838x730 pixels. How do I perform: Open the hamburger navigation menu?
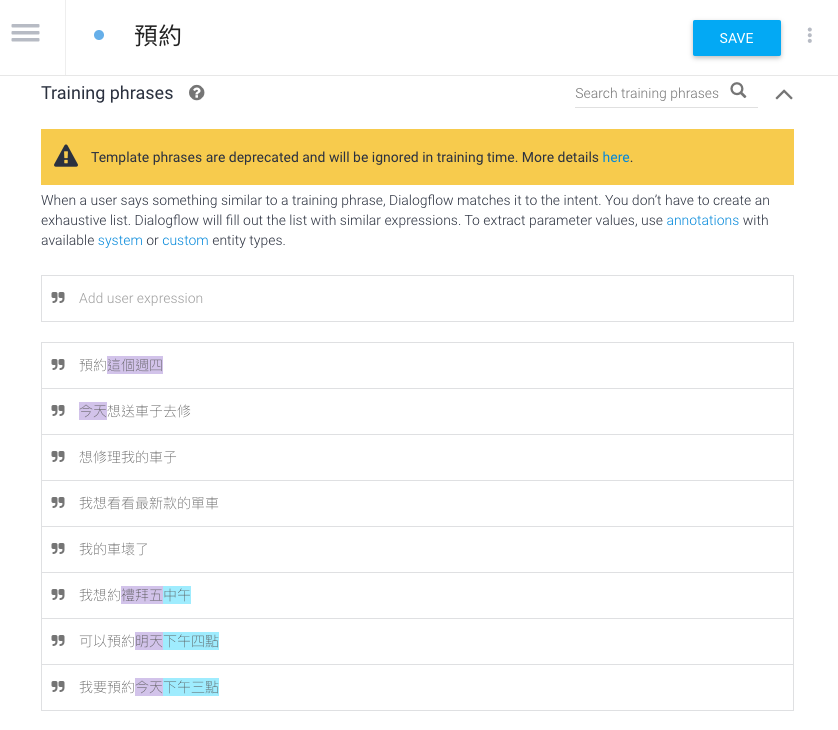tap(25, 33)
